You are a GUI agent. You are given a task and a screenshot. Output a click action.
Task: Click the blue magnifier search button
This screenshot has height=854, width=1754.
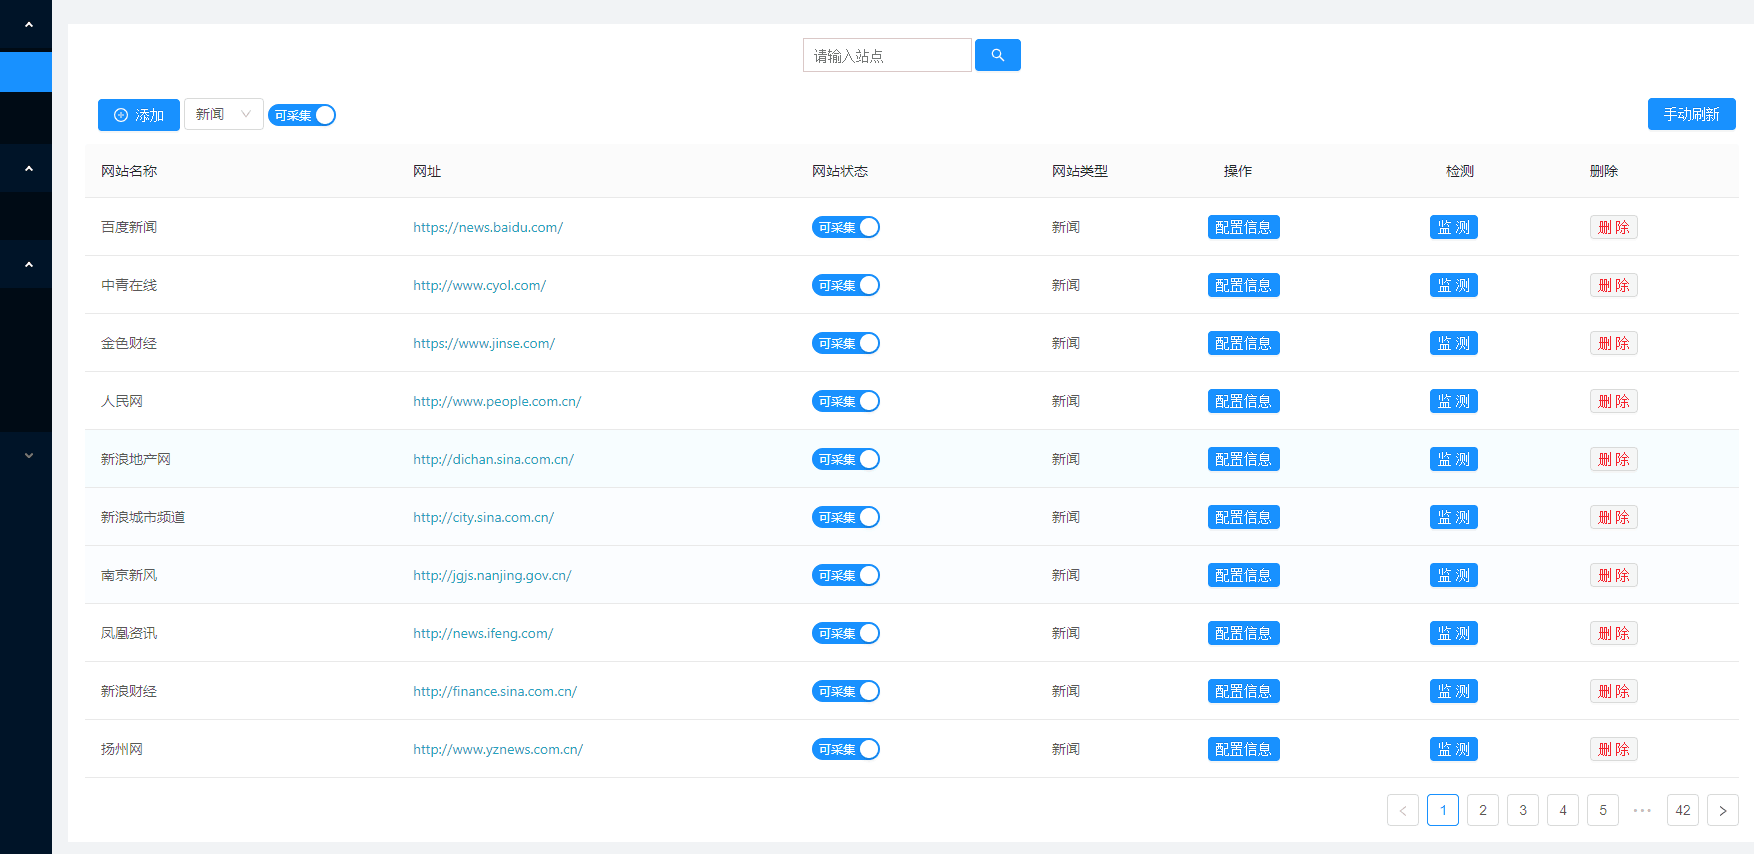pyautogui.click(x=997, y=55)
